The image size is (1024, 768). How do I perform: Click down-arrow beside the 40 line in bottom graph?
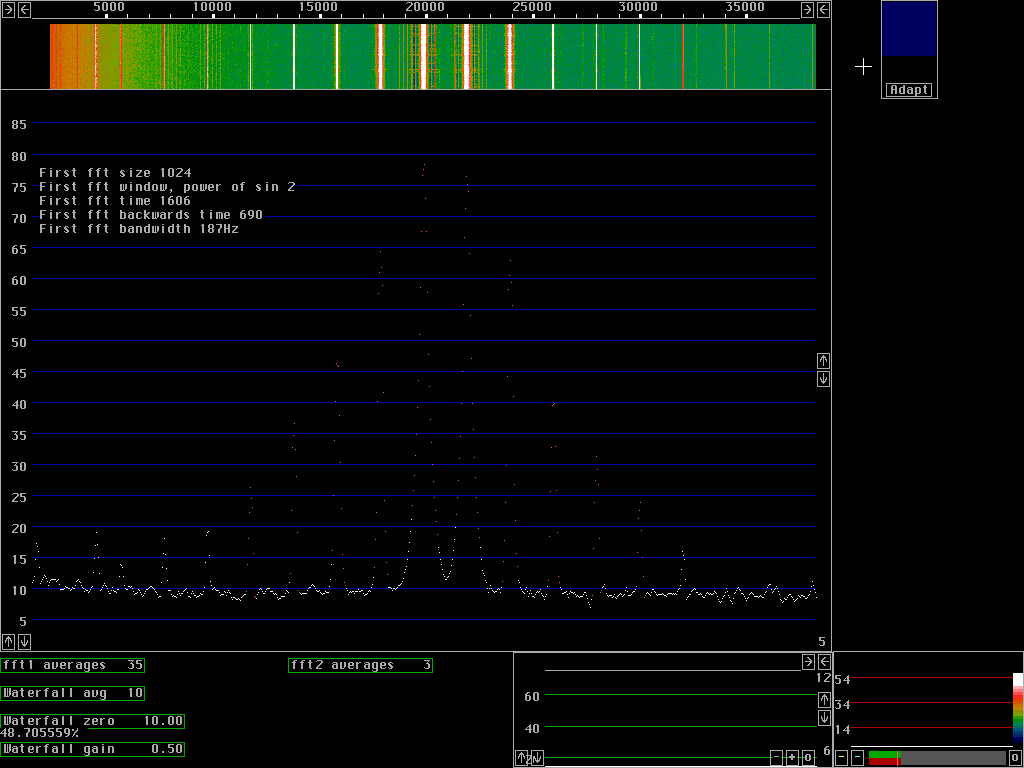coord(824,718)
